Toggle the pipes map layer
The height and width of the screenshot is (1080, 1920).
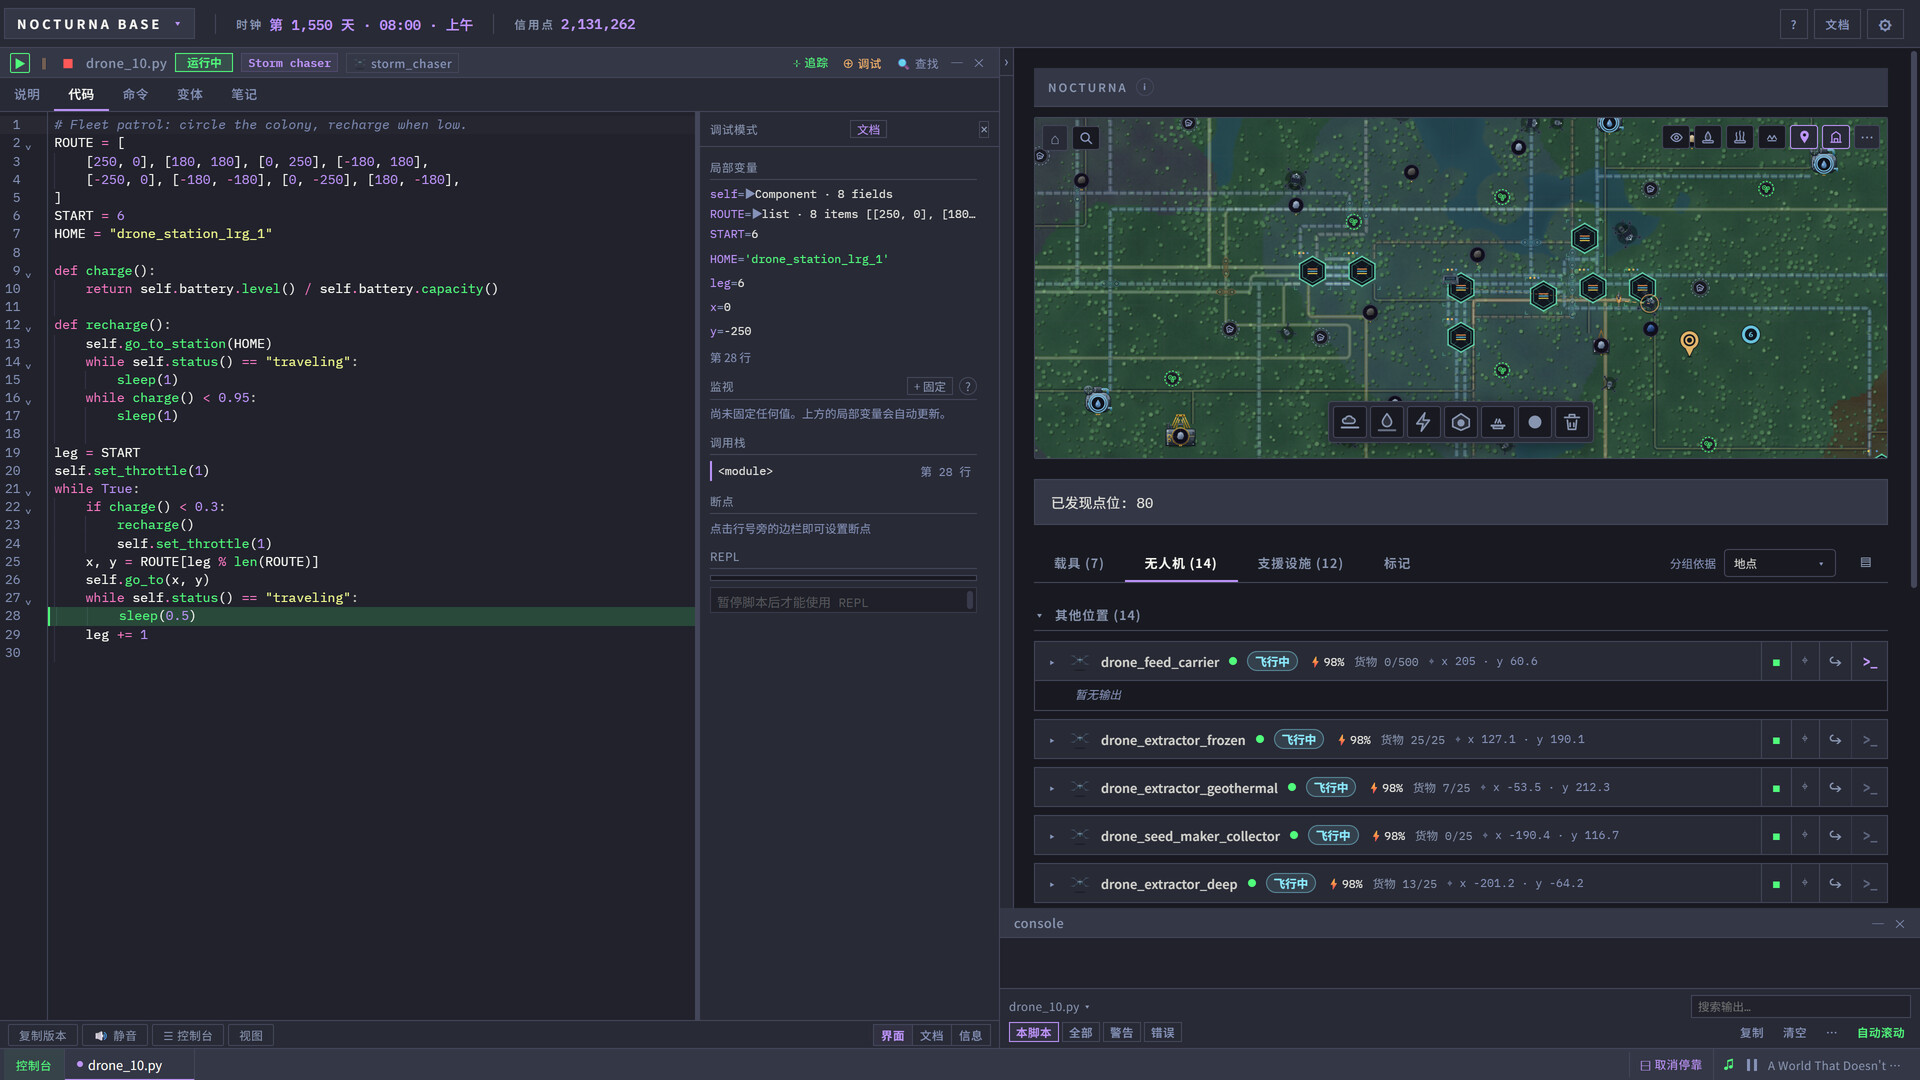coord(1740,138)
